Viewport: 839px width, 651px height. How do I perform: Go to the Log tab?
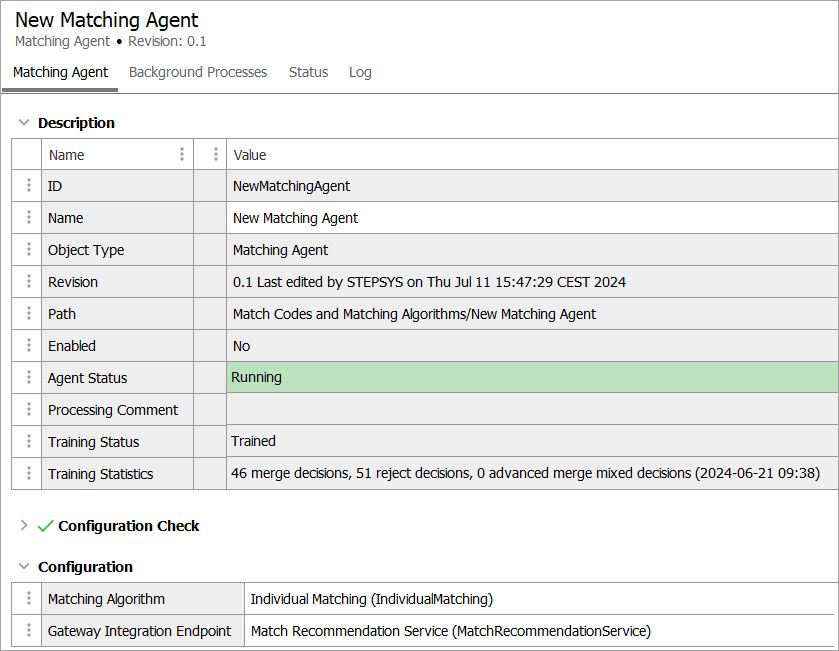click(x=360, y=72)
